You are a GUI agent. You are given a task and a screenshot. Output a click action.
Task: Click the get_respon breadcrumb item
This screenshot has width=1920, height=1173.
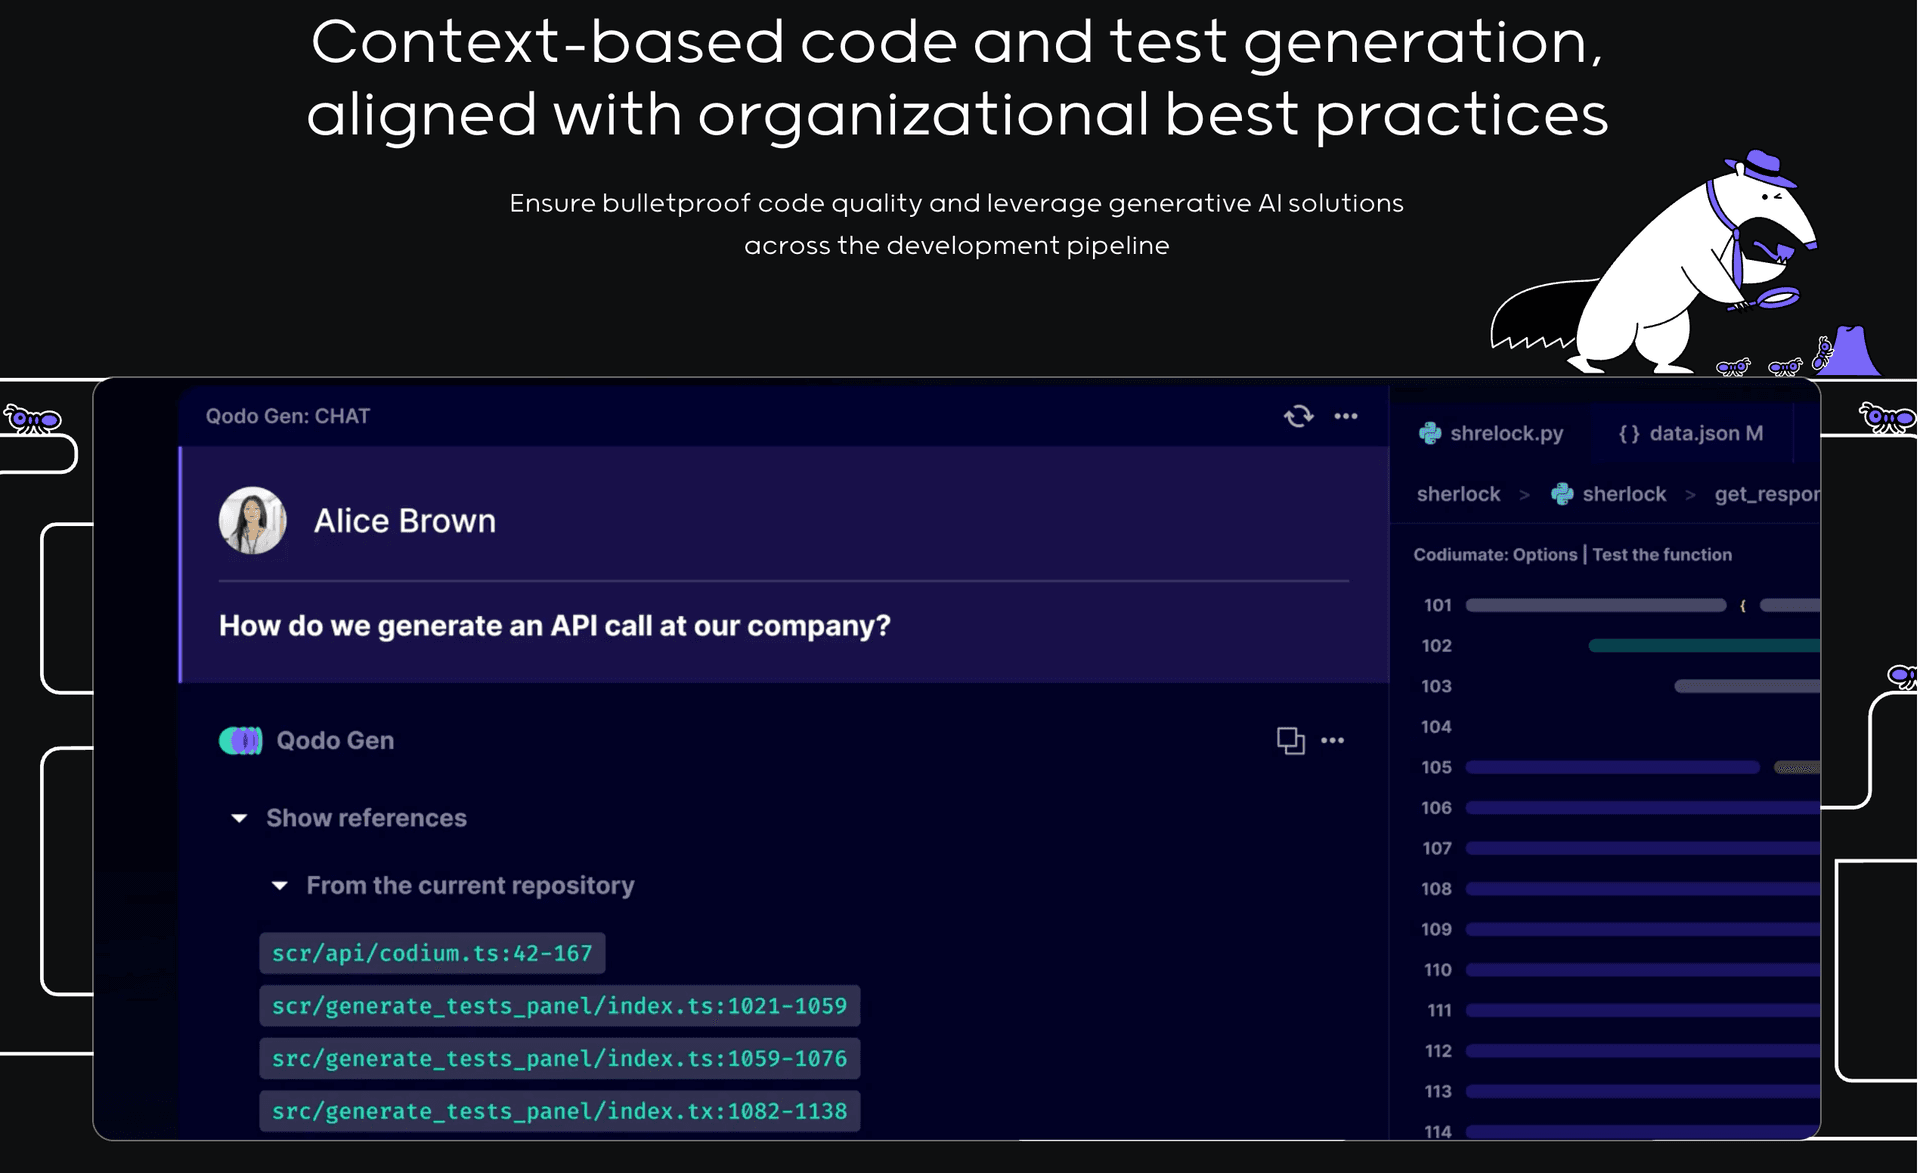point(1767,494)
